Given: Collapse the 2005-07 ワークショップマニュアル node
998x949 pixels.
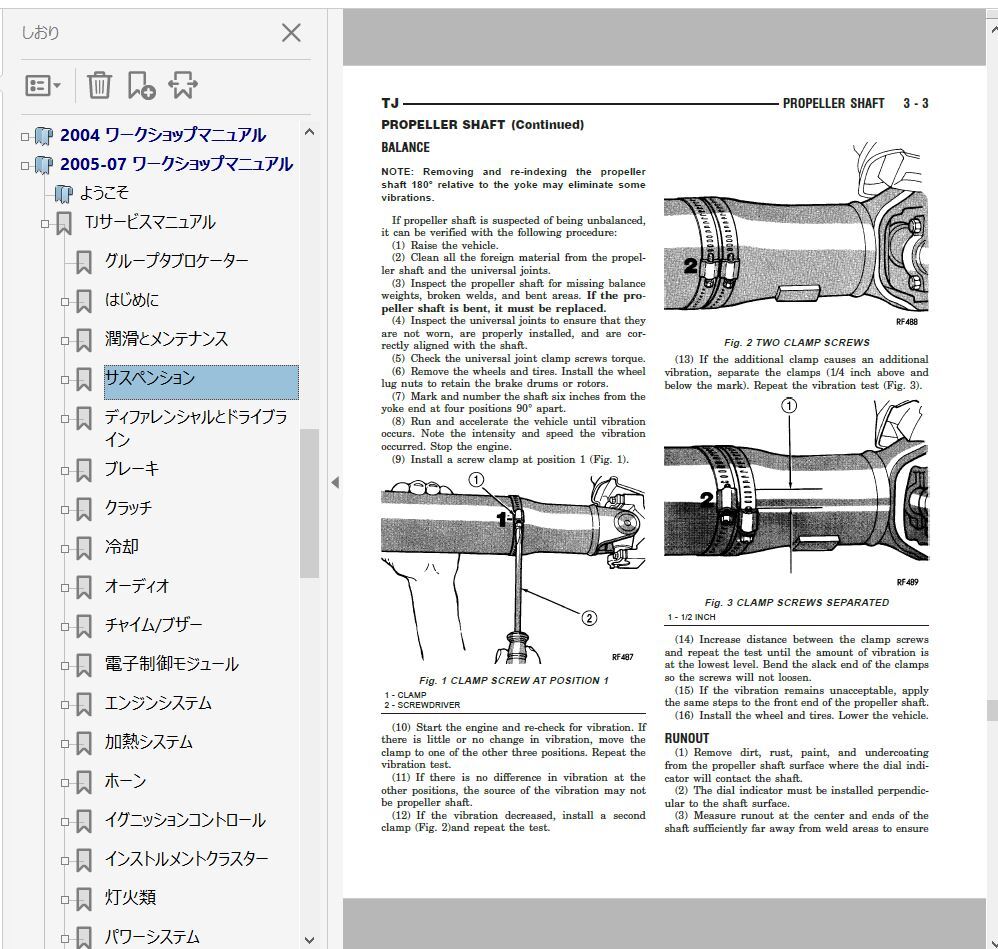Looking at the screenshot, I should pos(25,165).
